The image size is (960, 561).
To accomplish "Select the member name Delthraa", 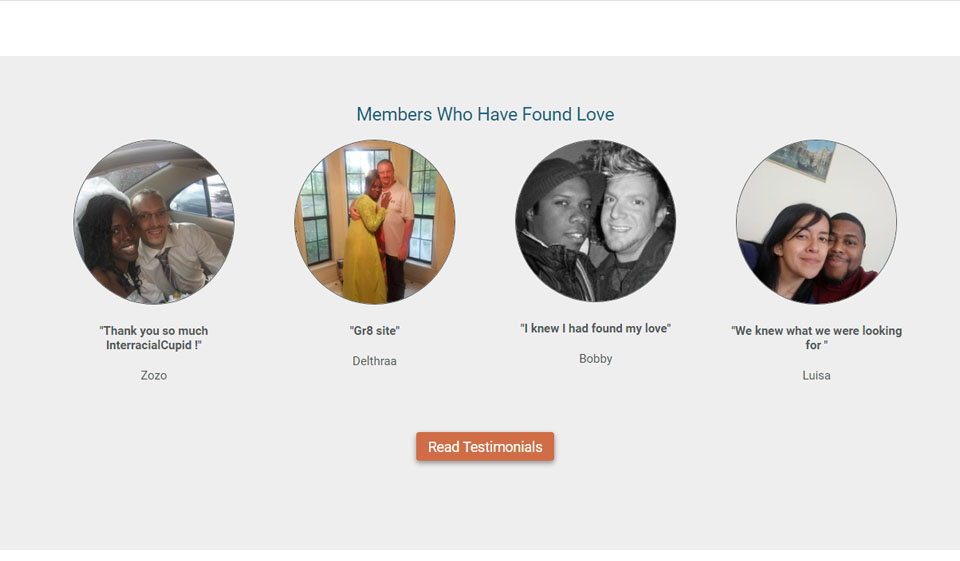I will point(375,361).
